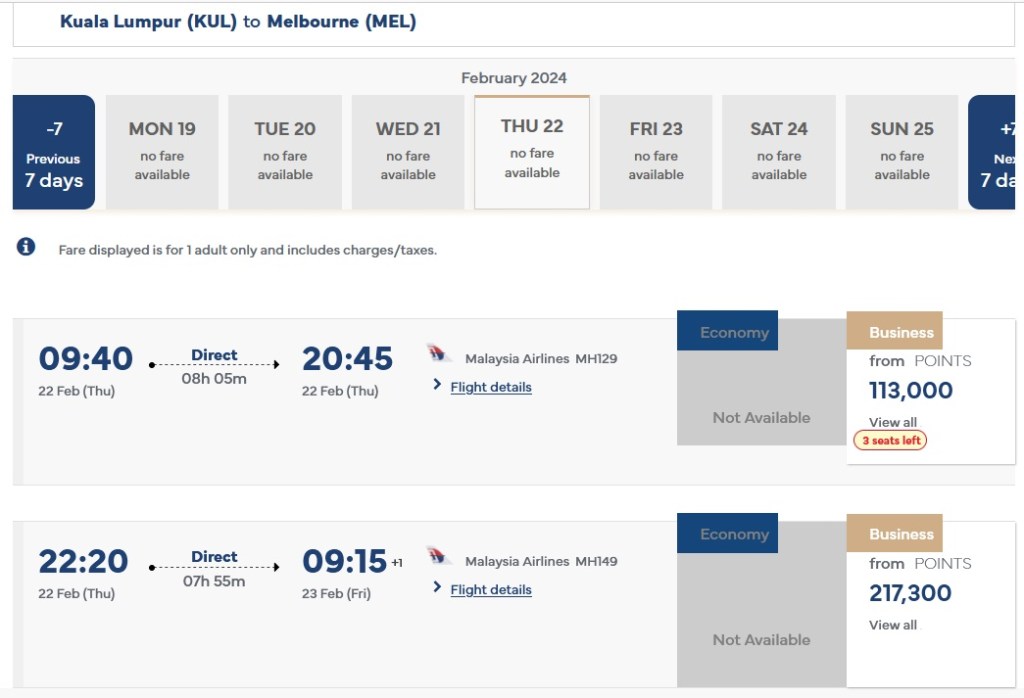Click the 3 seats left badge

coord(890,441)
